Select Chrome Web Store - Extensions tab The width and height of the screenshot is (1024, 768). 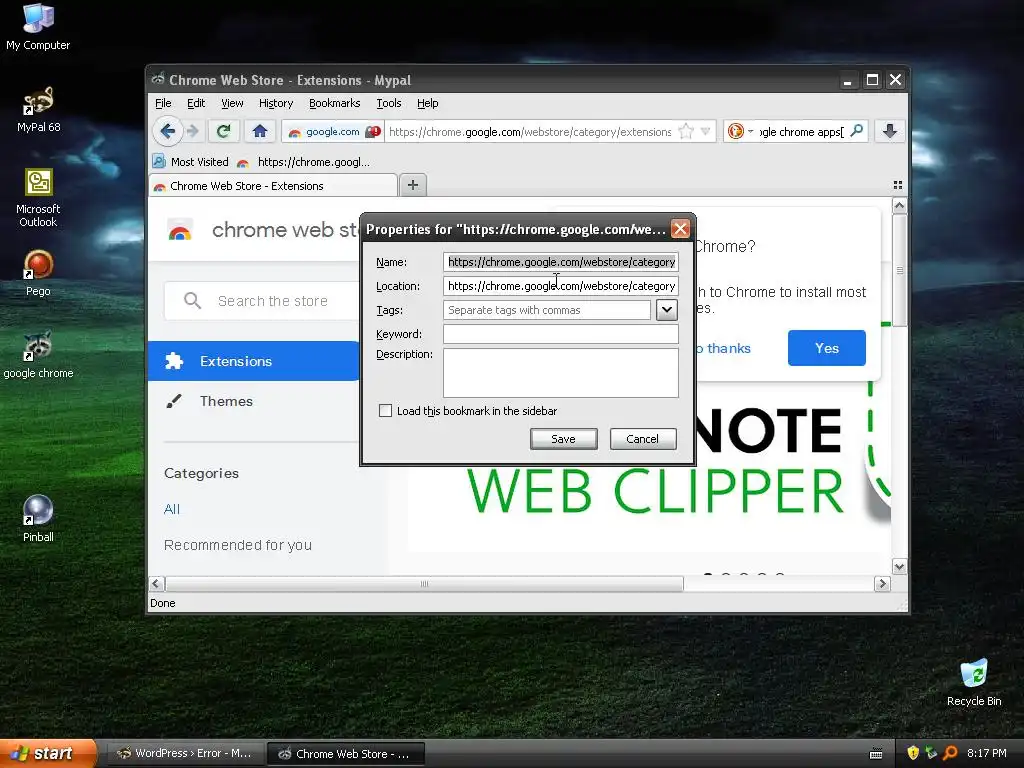pyautogui.click(x=273, y=186)
